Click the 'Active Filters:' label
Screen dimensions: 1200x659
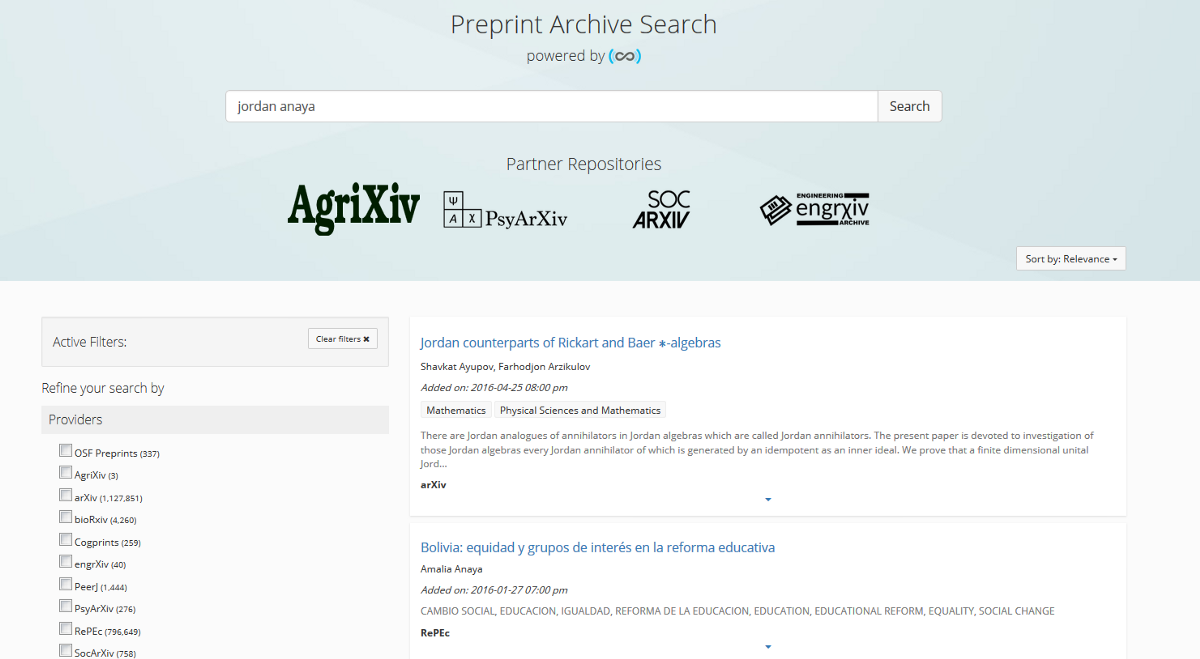click(90, 342)
